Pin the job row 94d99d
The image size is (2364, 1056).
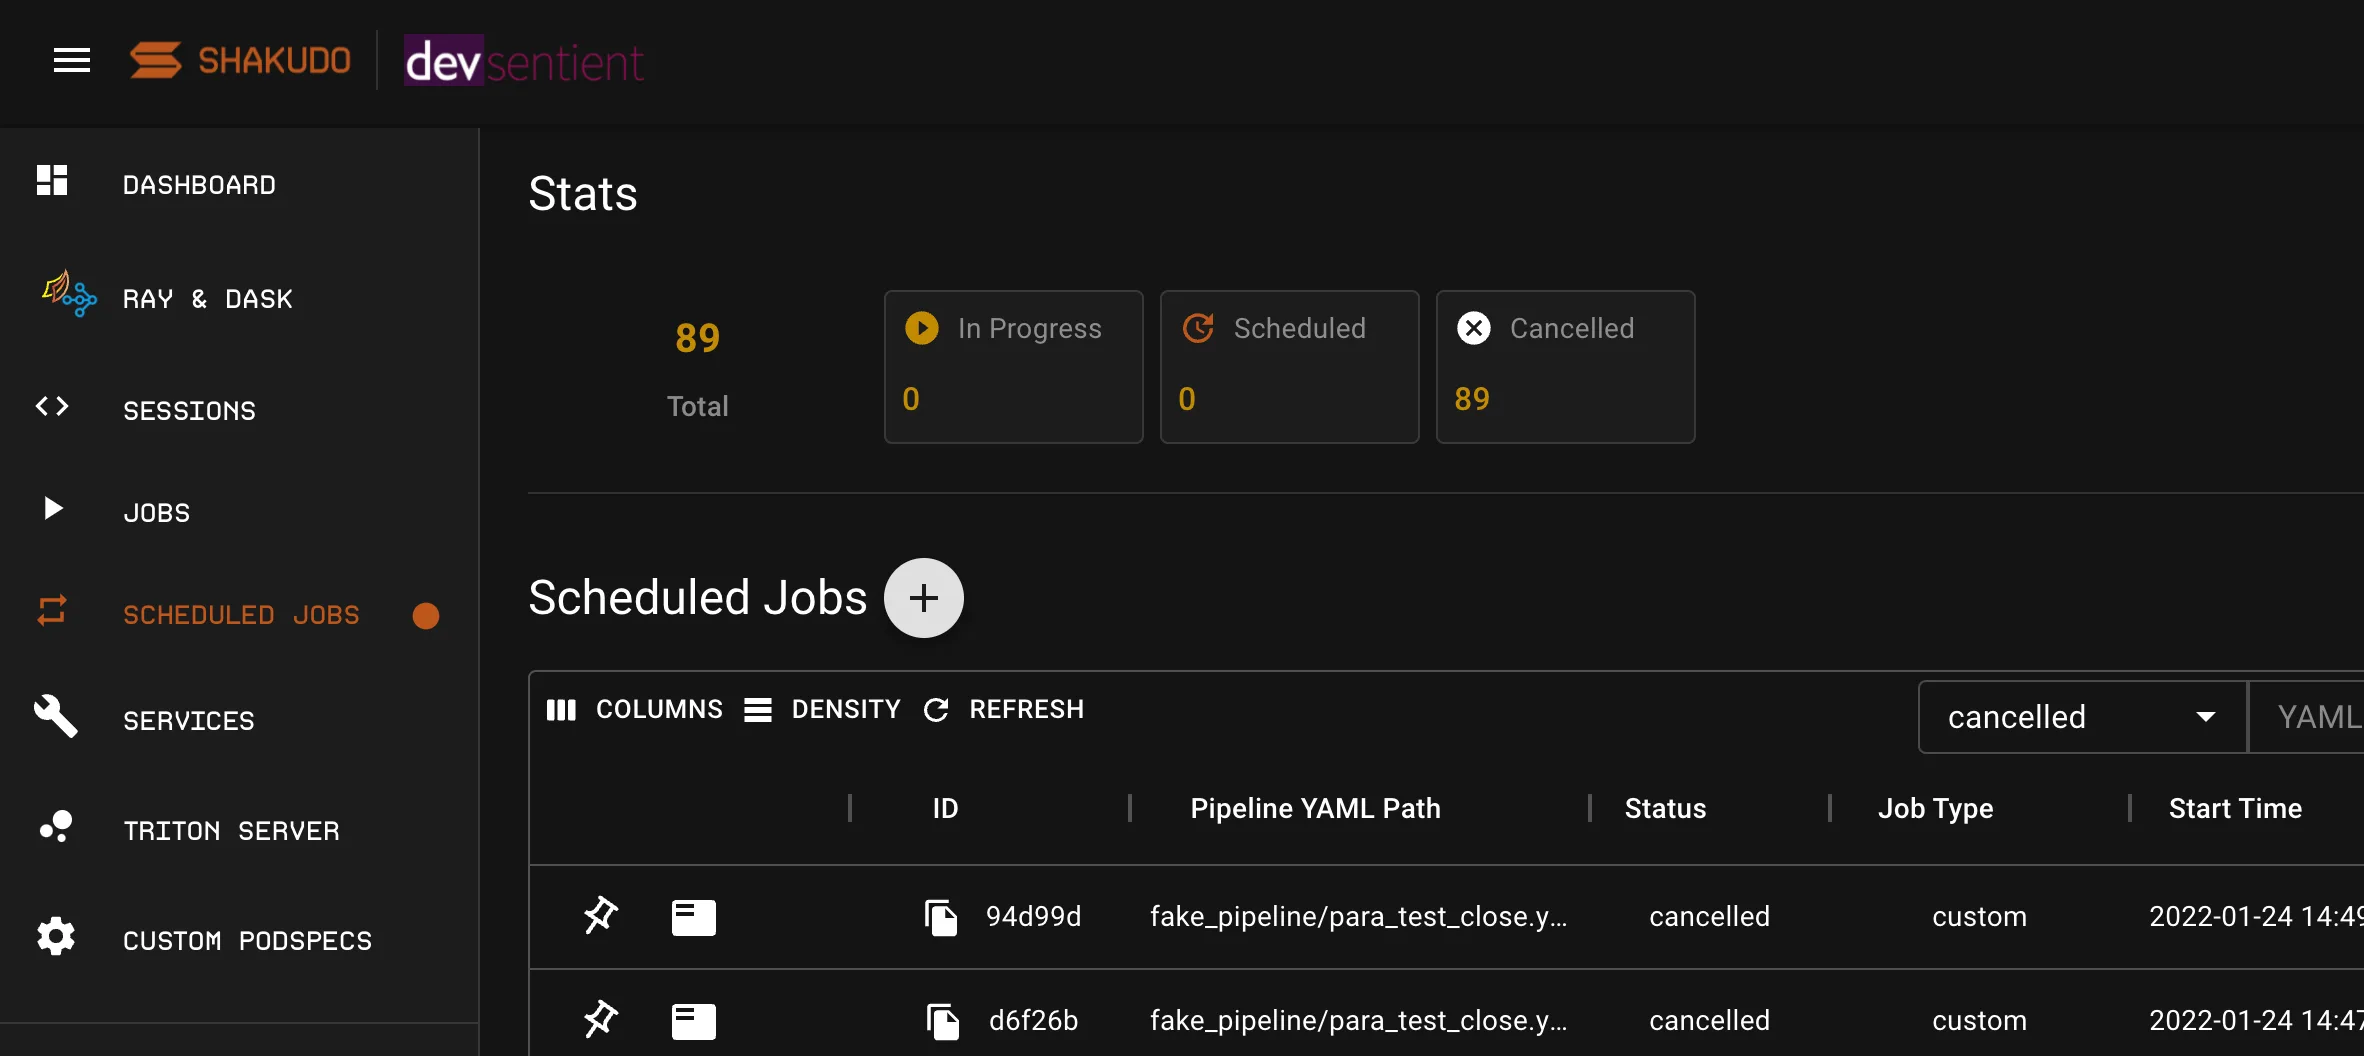pyautogui.click(x=601, y=916)
